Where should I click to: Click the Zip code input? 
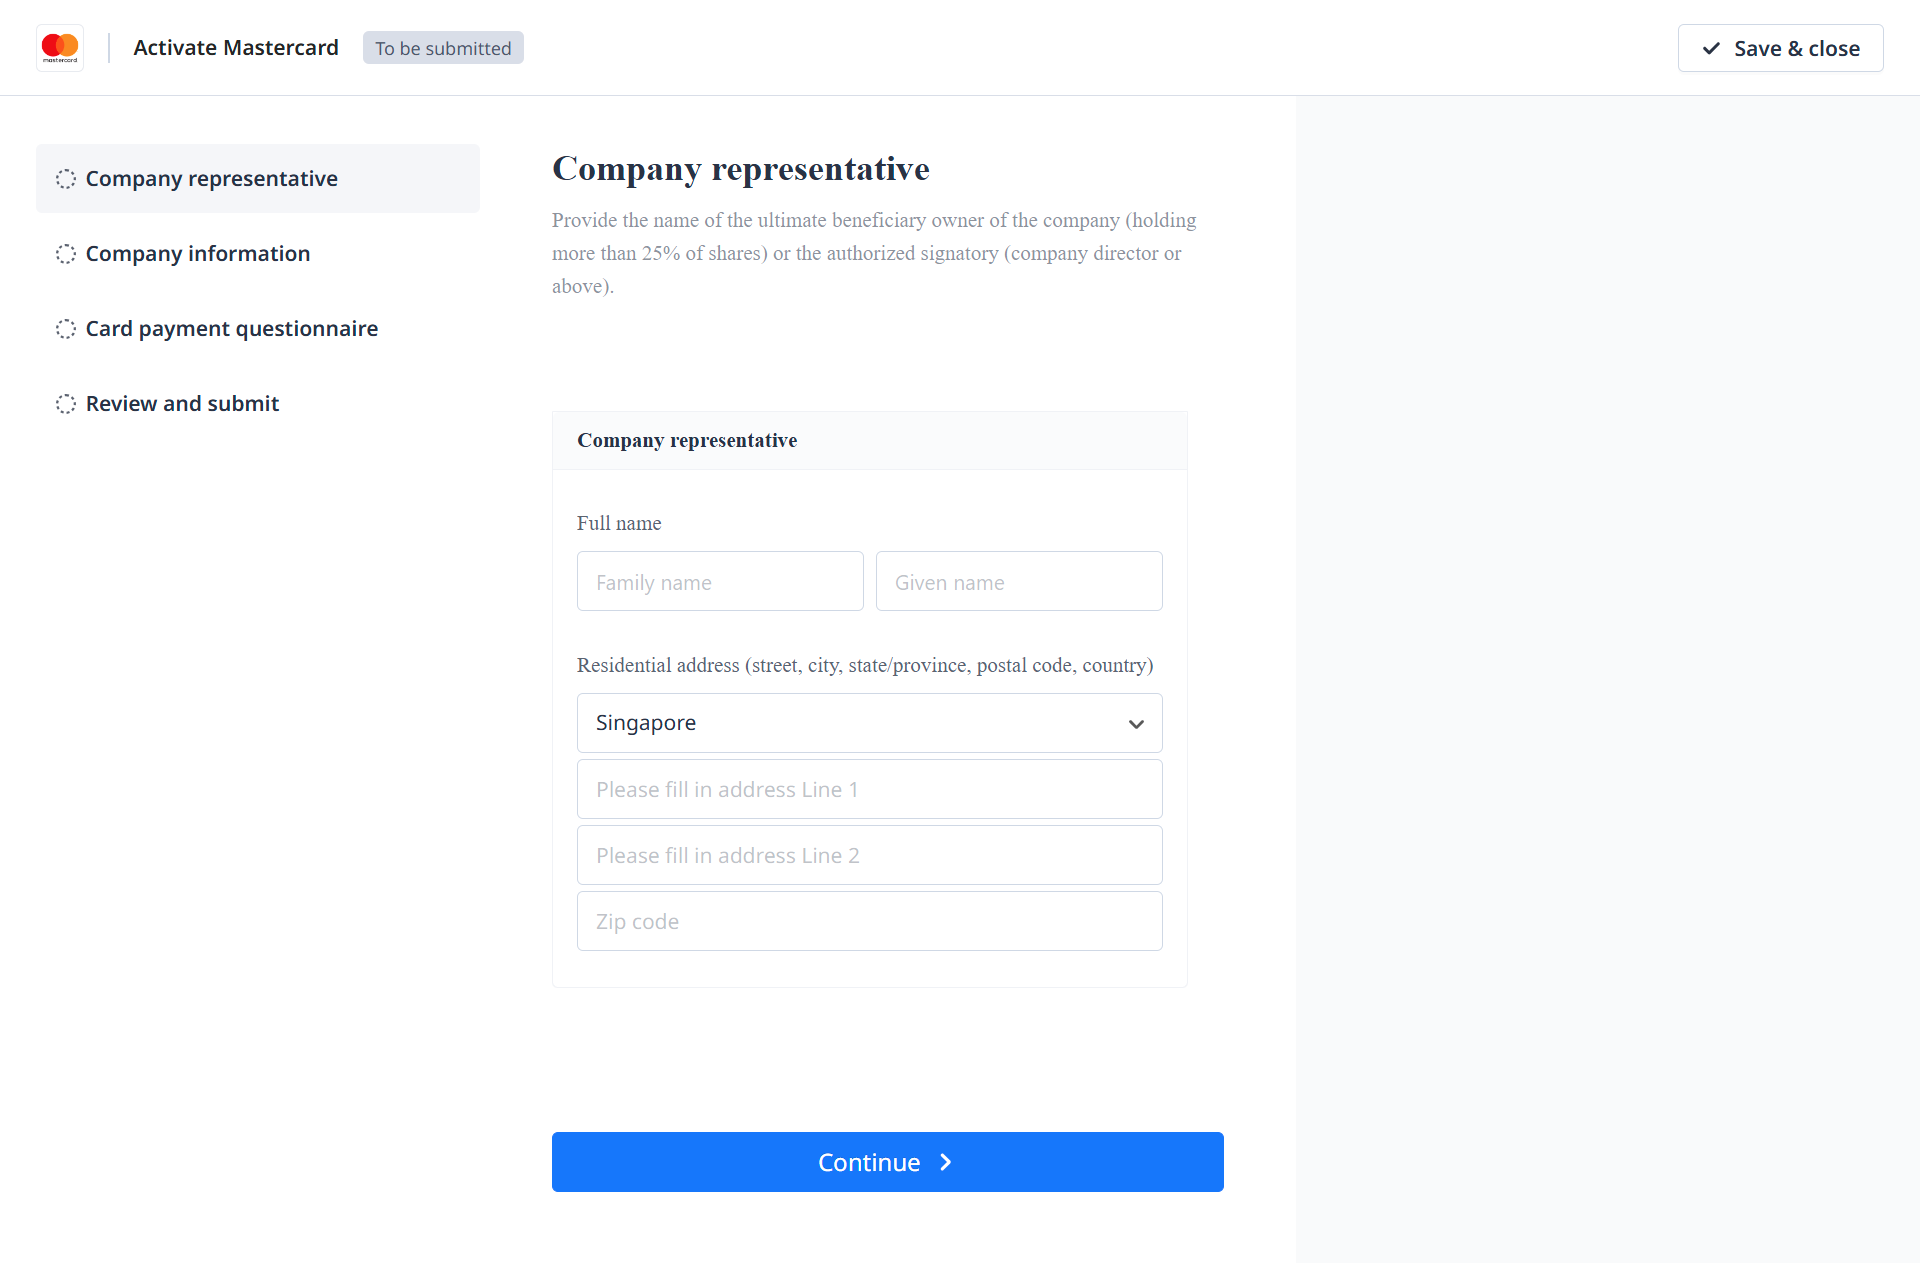coord(869,922)
